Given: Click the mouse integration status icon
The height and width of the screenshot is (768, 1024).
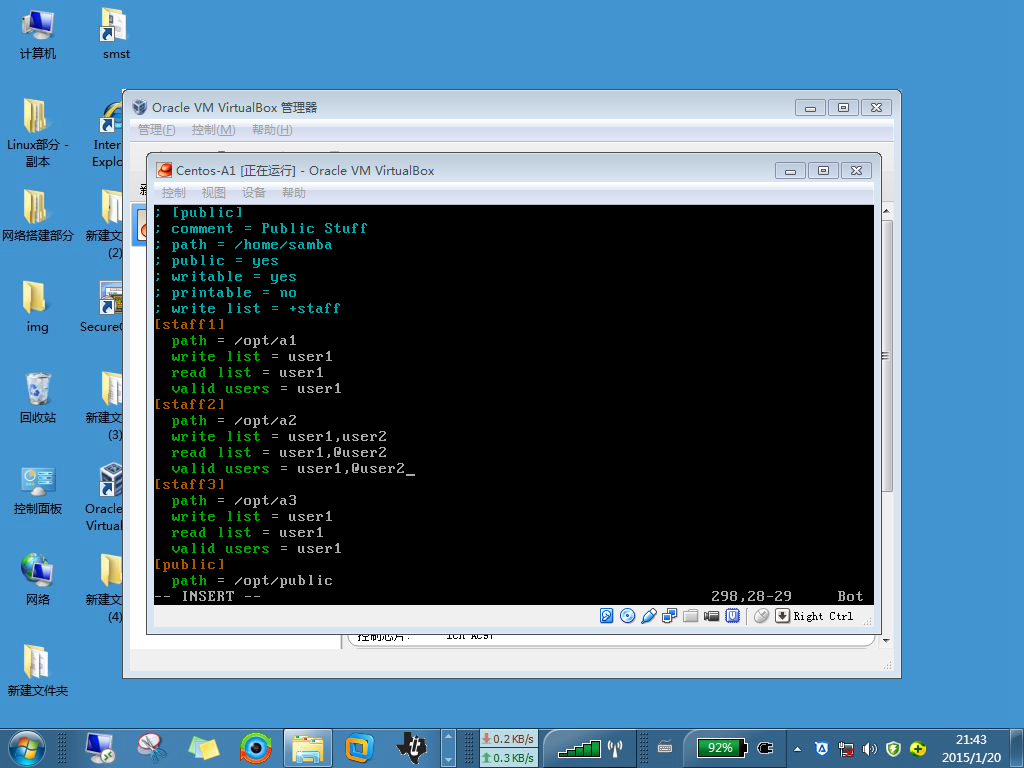Looking at the screenshot, I should point(761,616).
